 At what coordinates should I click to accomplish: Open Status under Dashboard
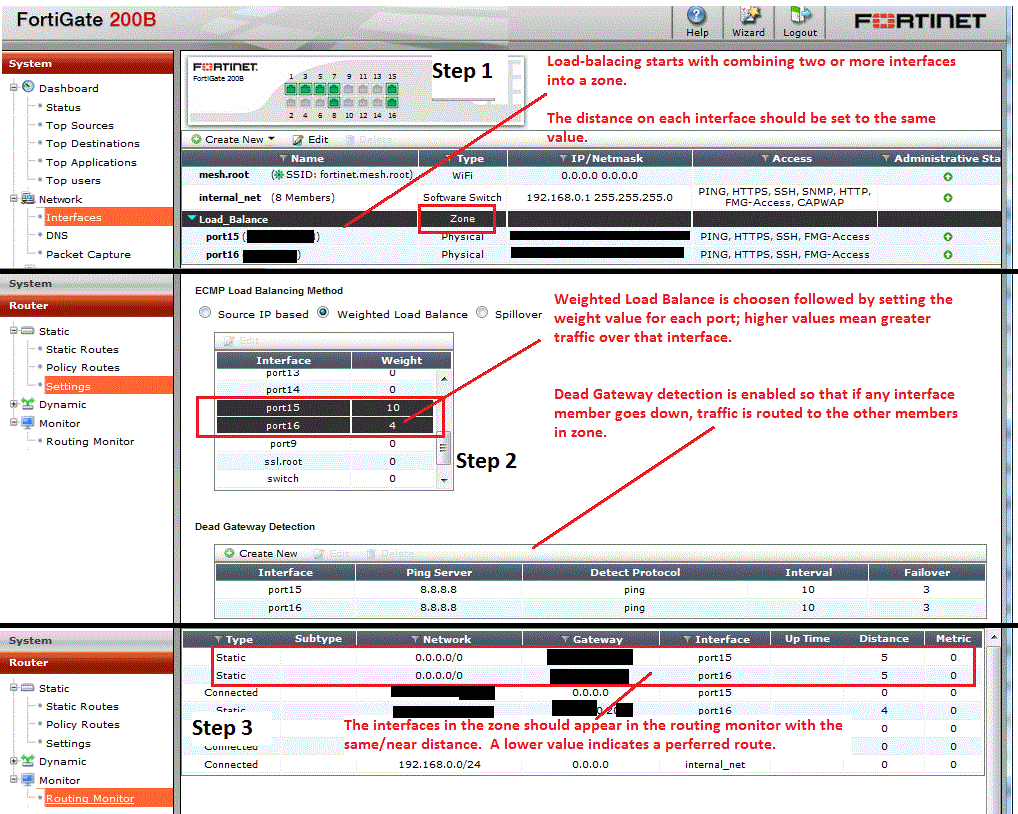(63, 108)
